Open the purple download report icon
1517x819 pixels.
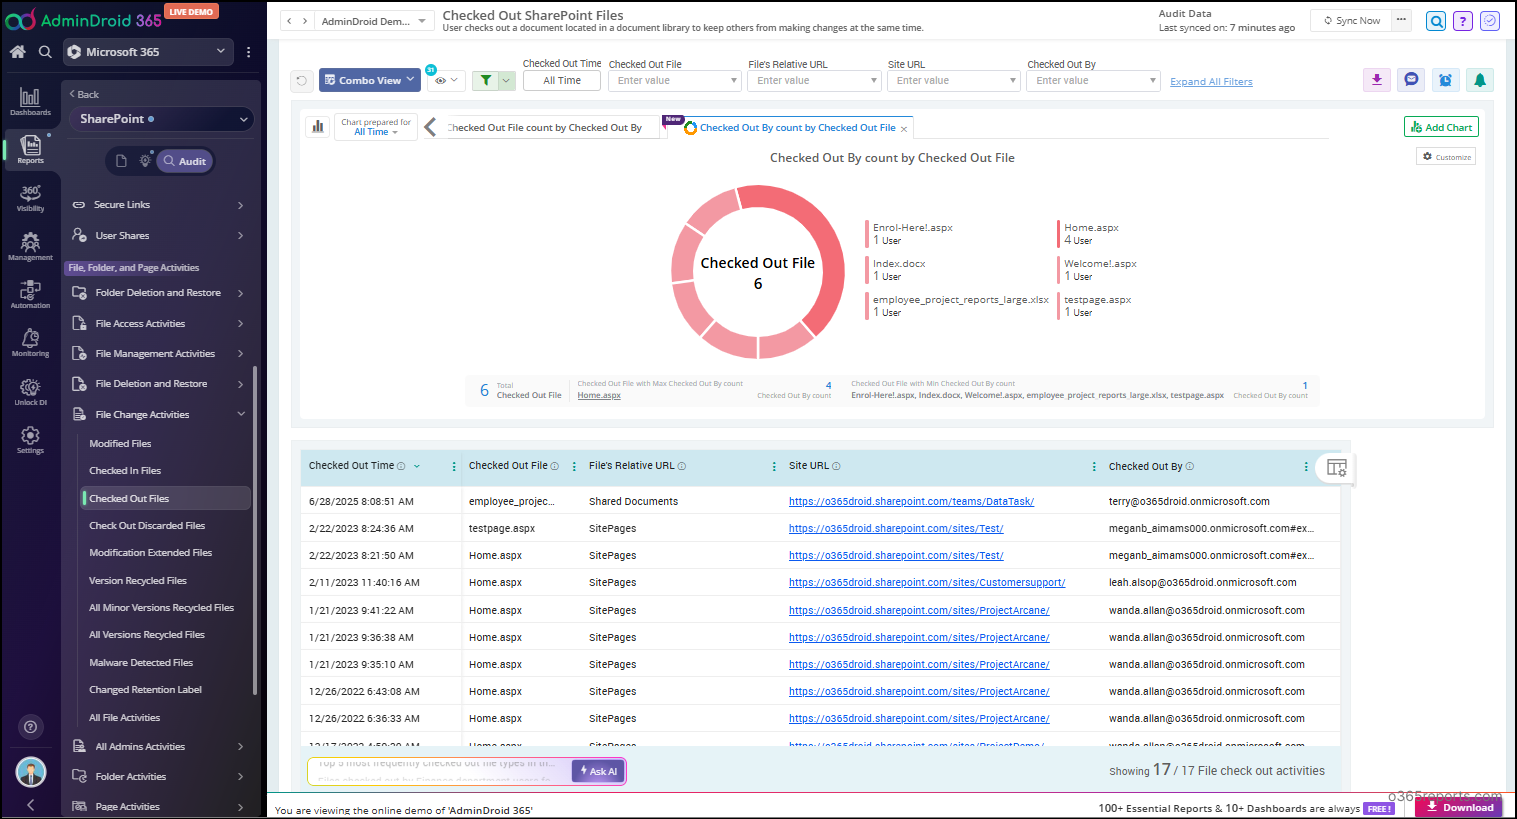pyautogui.click(x=1377, y=80)
